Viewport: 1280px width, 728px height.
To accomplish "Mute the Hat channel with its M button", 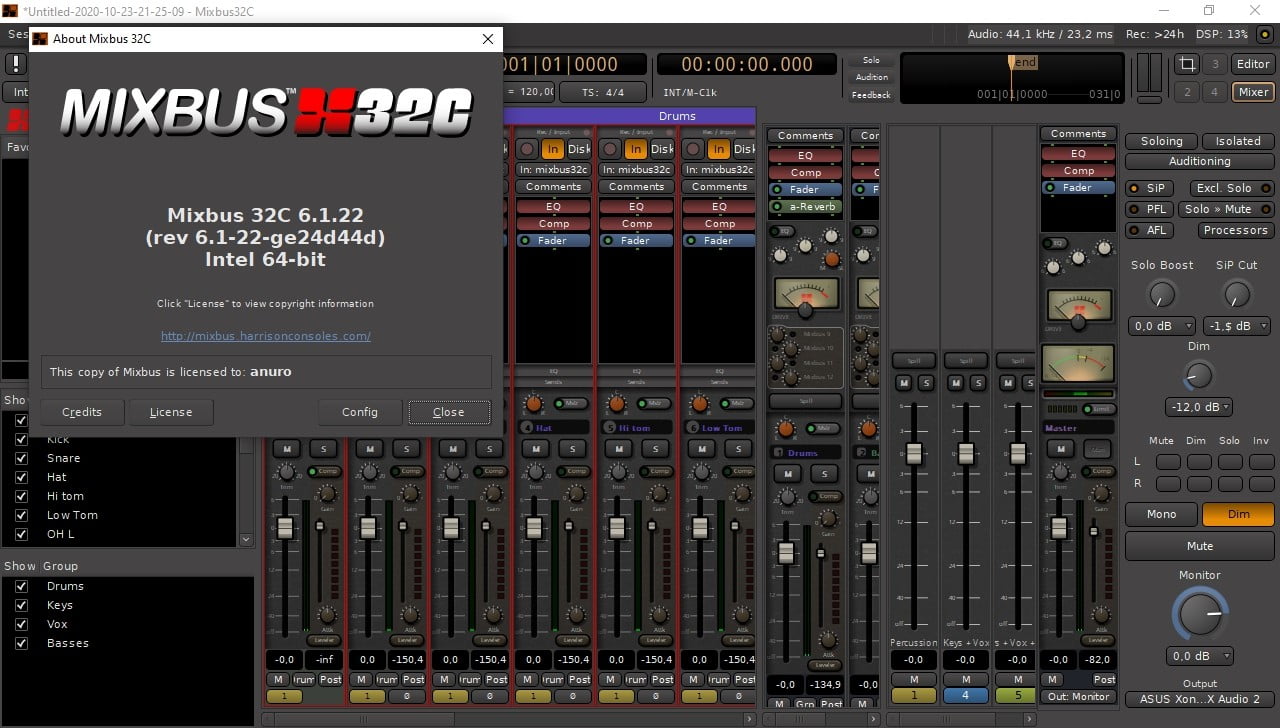I will (x=535, y=448).
